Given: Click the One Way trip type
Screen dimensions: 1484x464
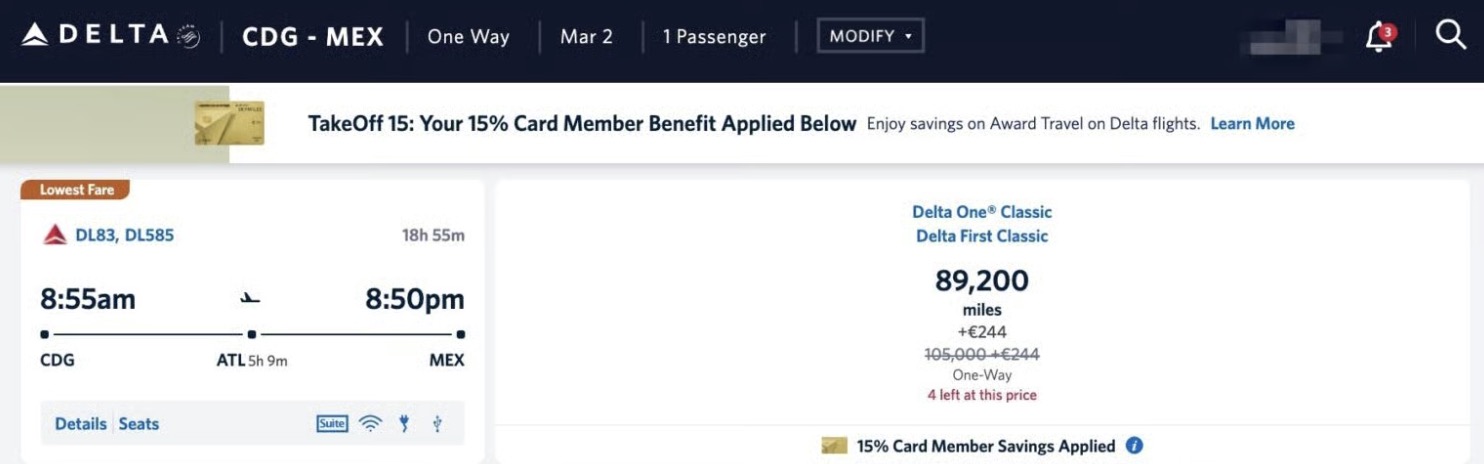Looking at the screenshot, I should pyautogui.click(x=468, y=37).
